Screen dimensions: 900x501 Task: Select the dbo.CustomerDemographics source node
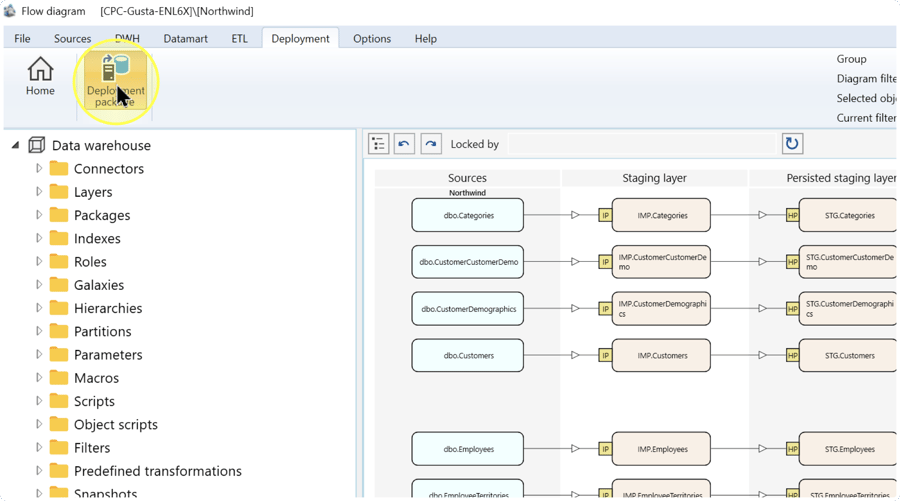[468, 309]
